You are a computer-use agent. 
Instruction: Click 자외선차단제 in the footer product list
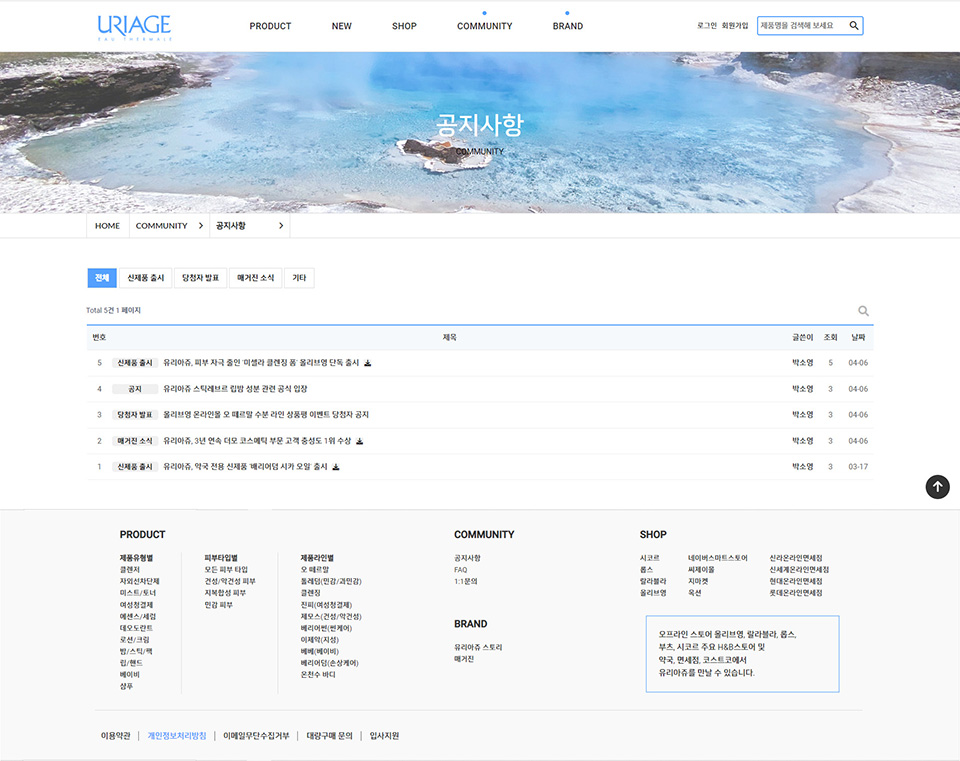pyautogui.click(x=139, y=582)
